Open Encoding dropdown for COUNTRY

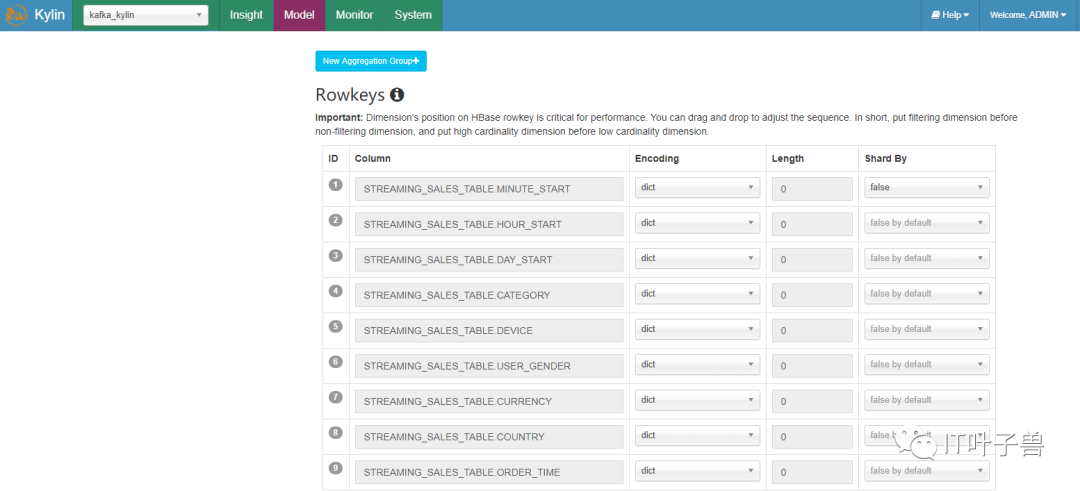[697, 436]
